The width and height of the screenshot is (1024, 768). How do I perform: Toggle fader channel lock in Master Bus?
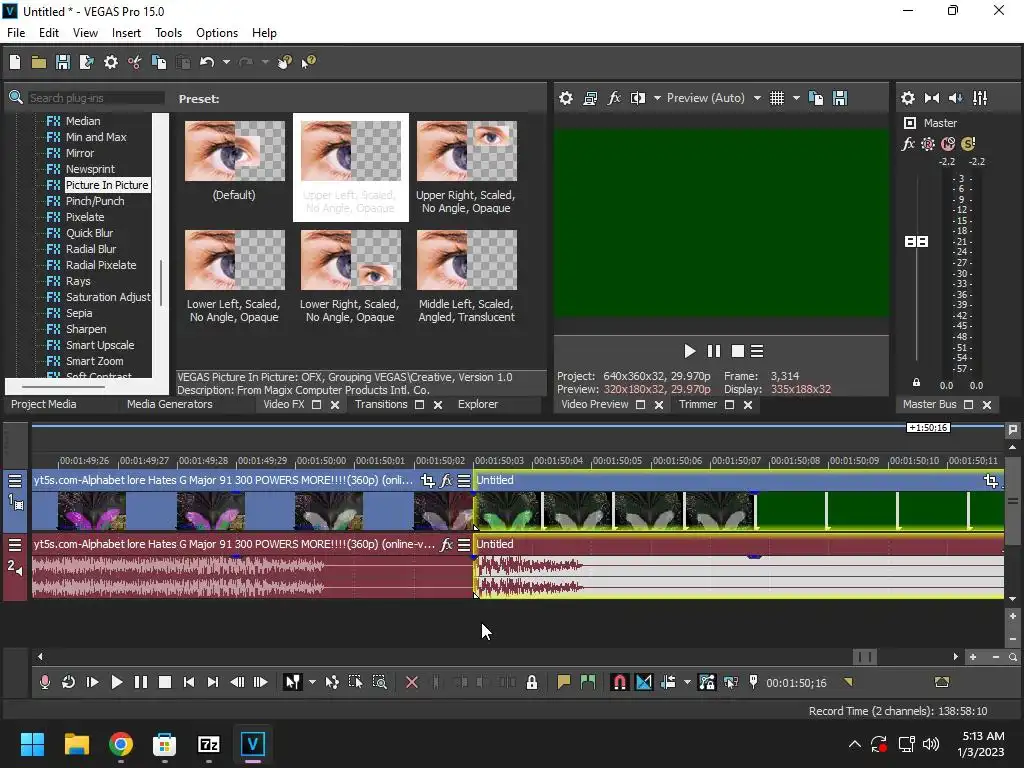(916, 383)
